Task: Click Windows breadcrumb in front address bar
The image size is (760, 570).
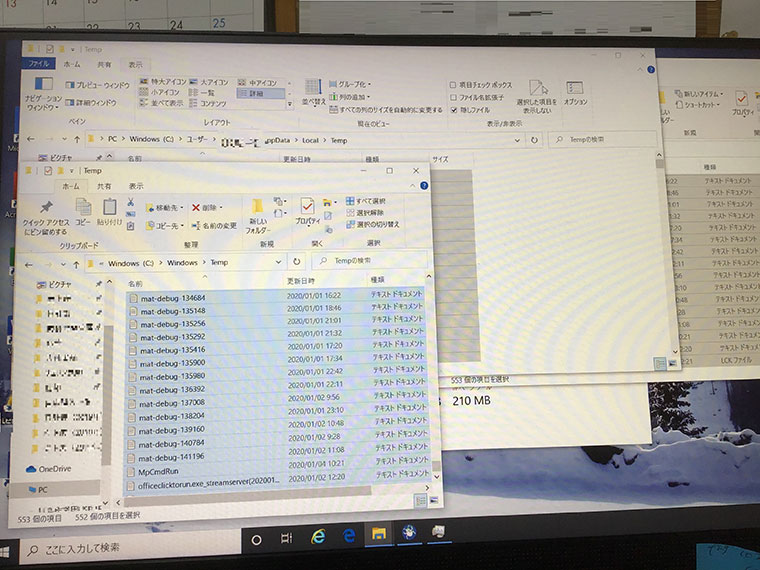Action: click(182, 263)
